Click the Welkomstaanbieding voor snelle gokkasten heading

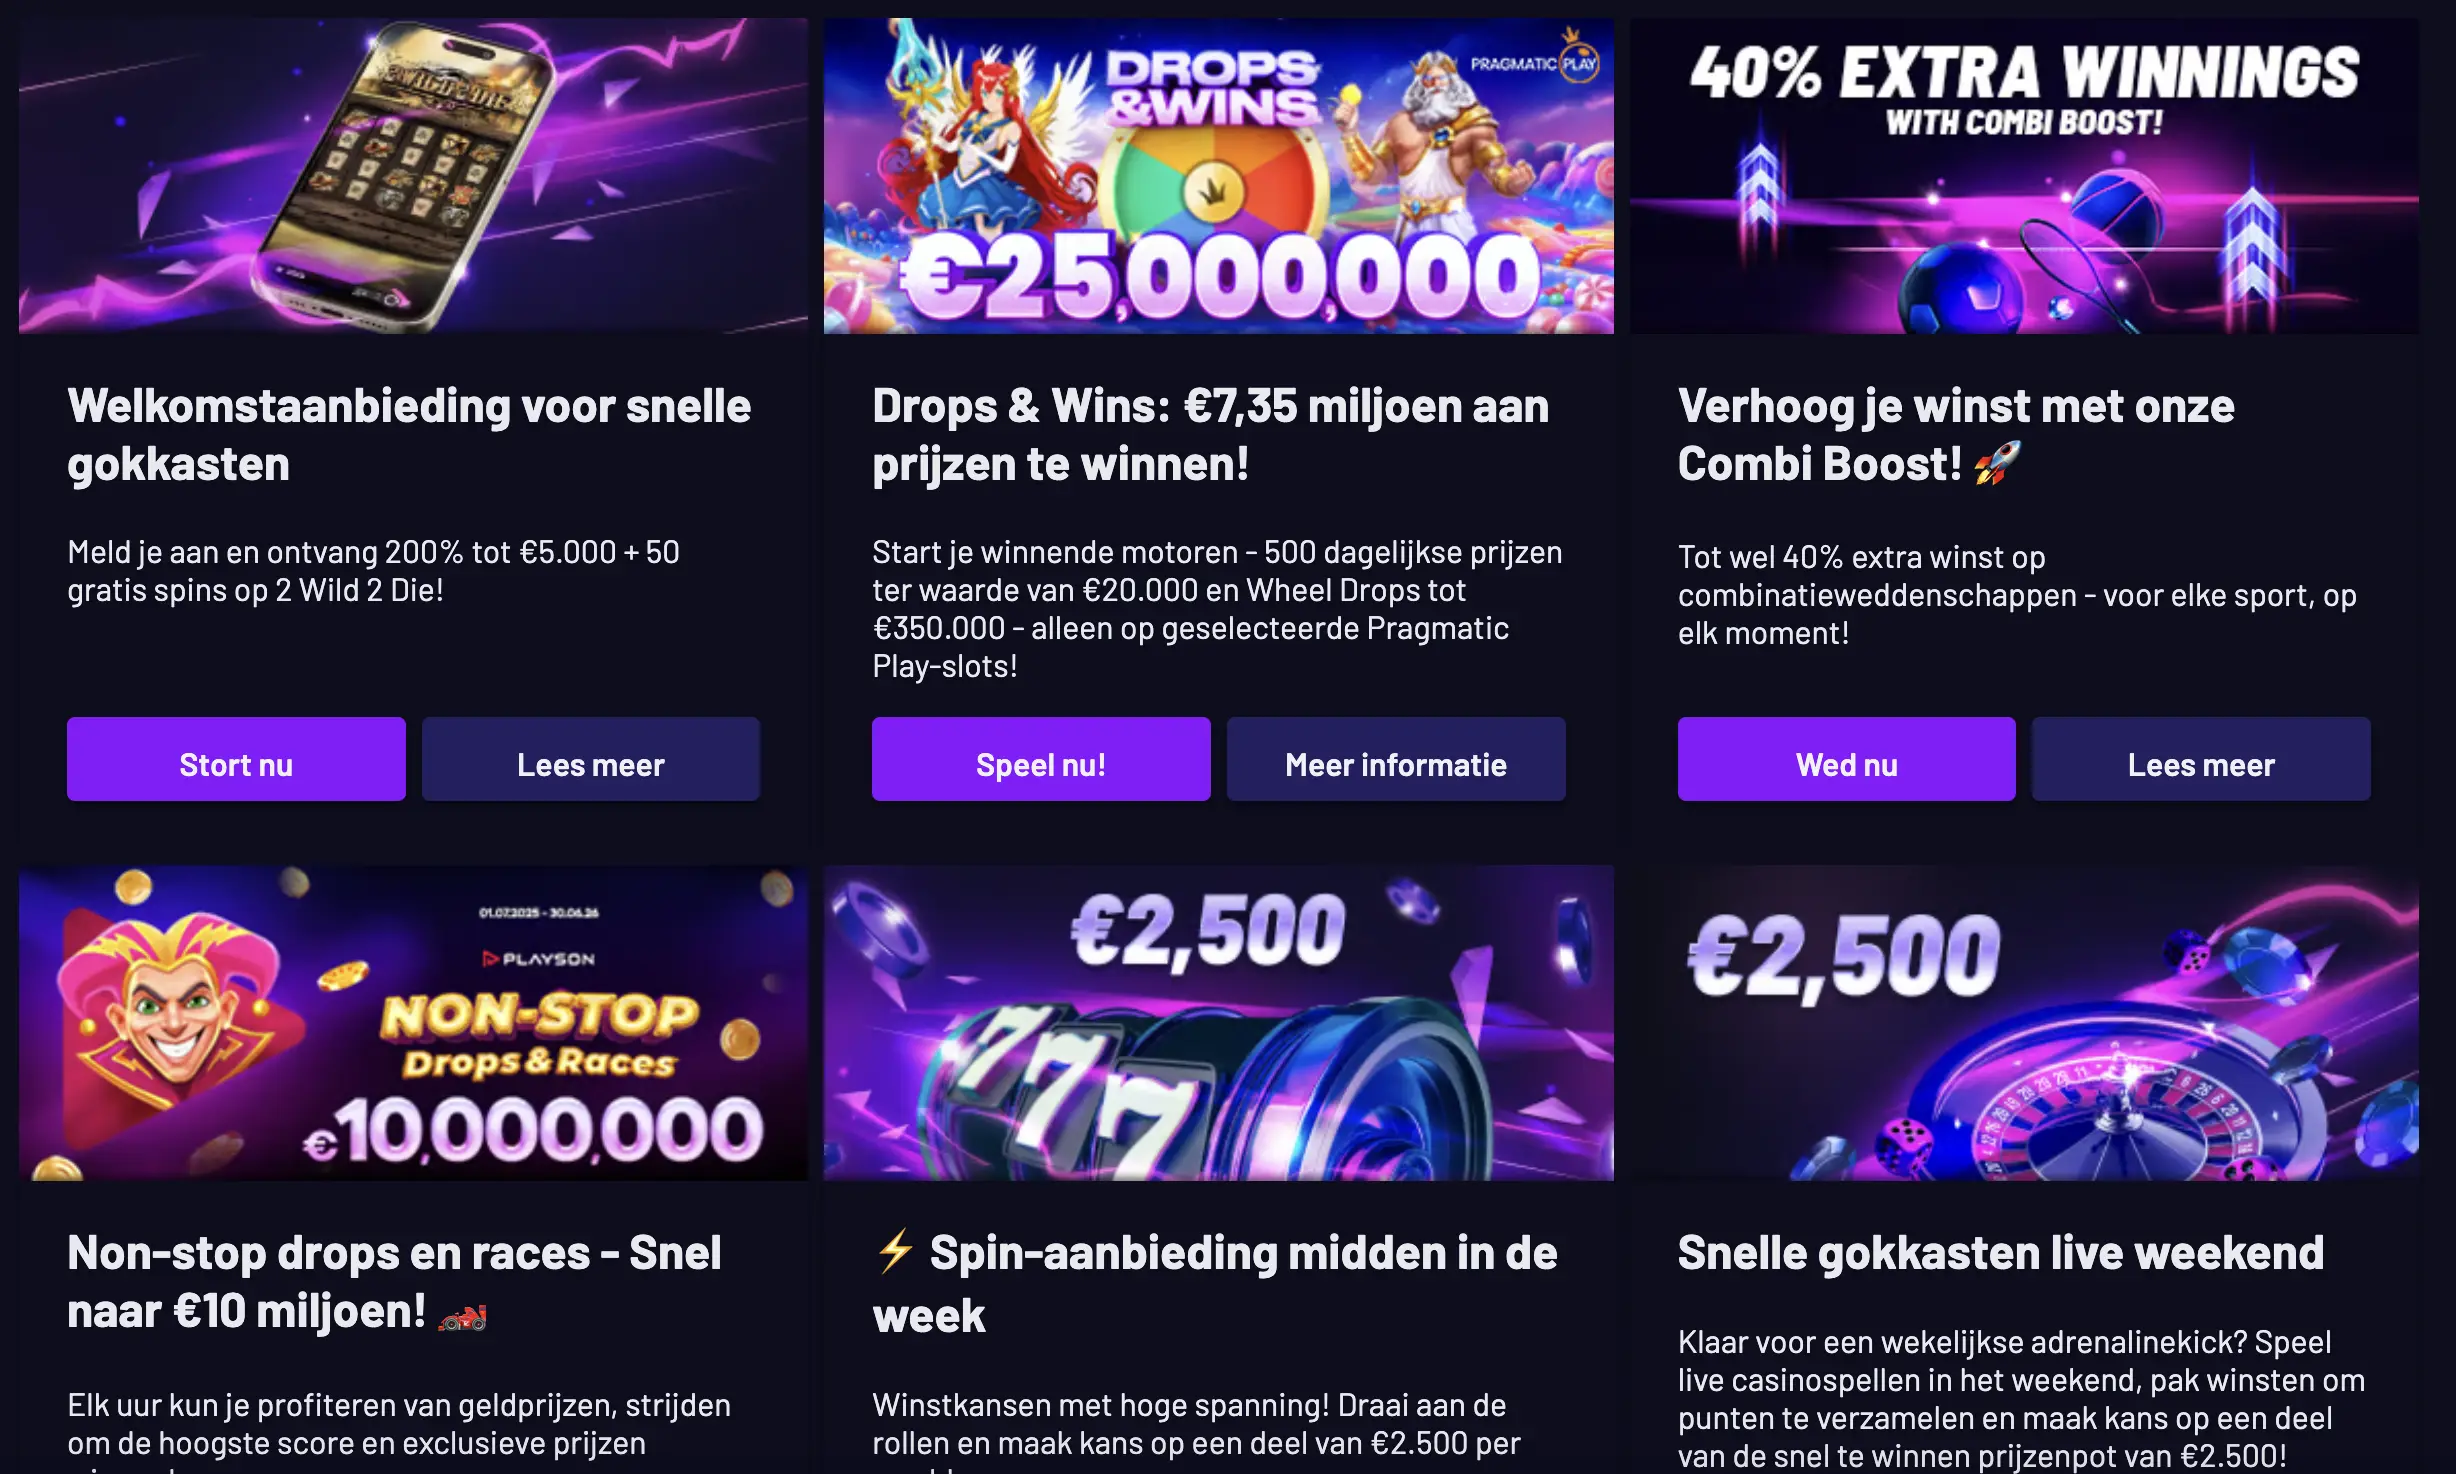[408, 435]
